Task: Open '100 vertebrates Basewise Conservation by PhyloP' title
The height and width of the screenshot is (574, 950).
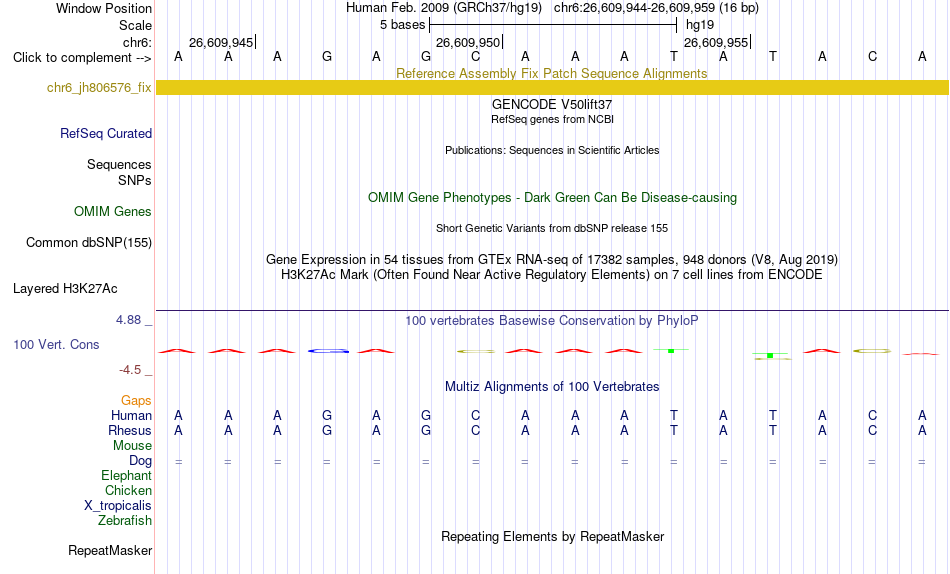Action: (x=552, y=321)
